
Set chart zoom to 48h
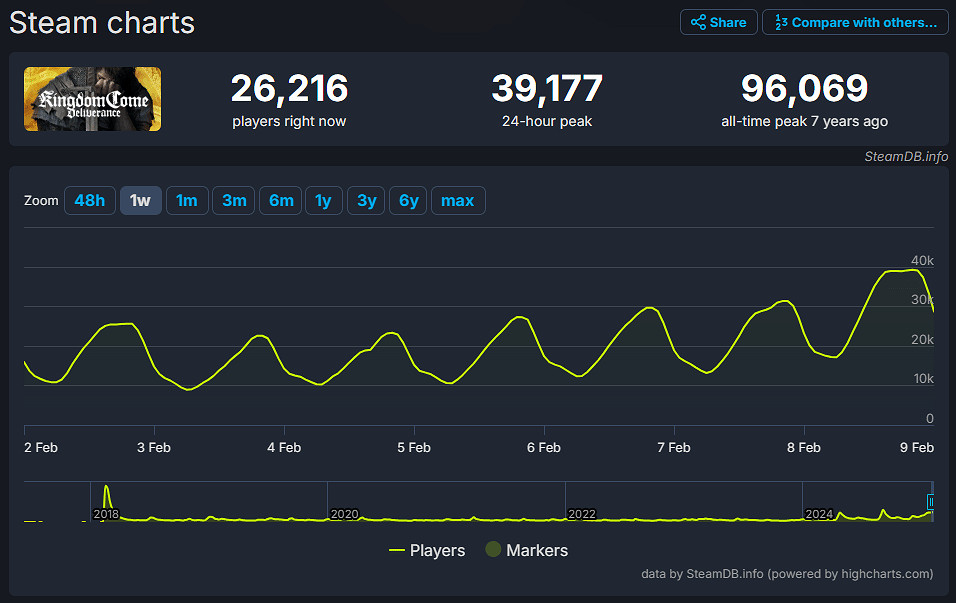(x=90, y=201)
